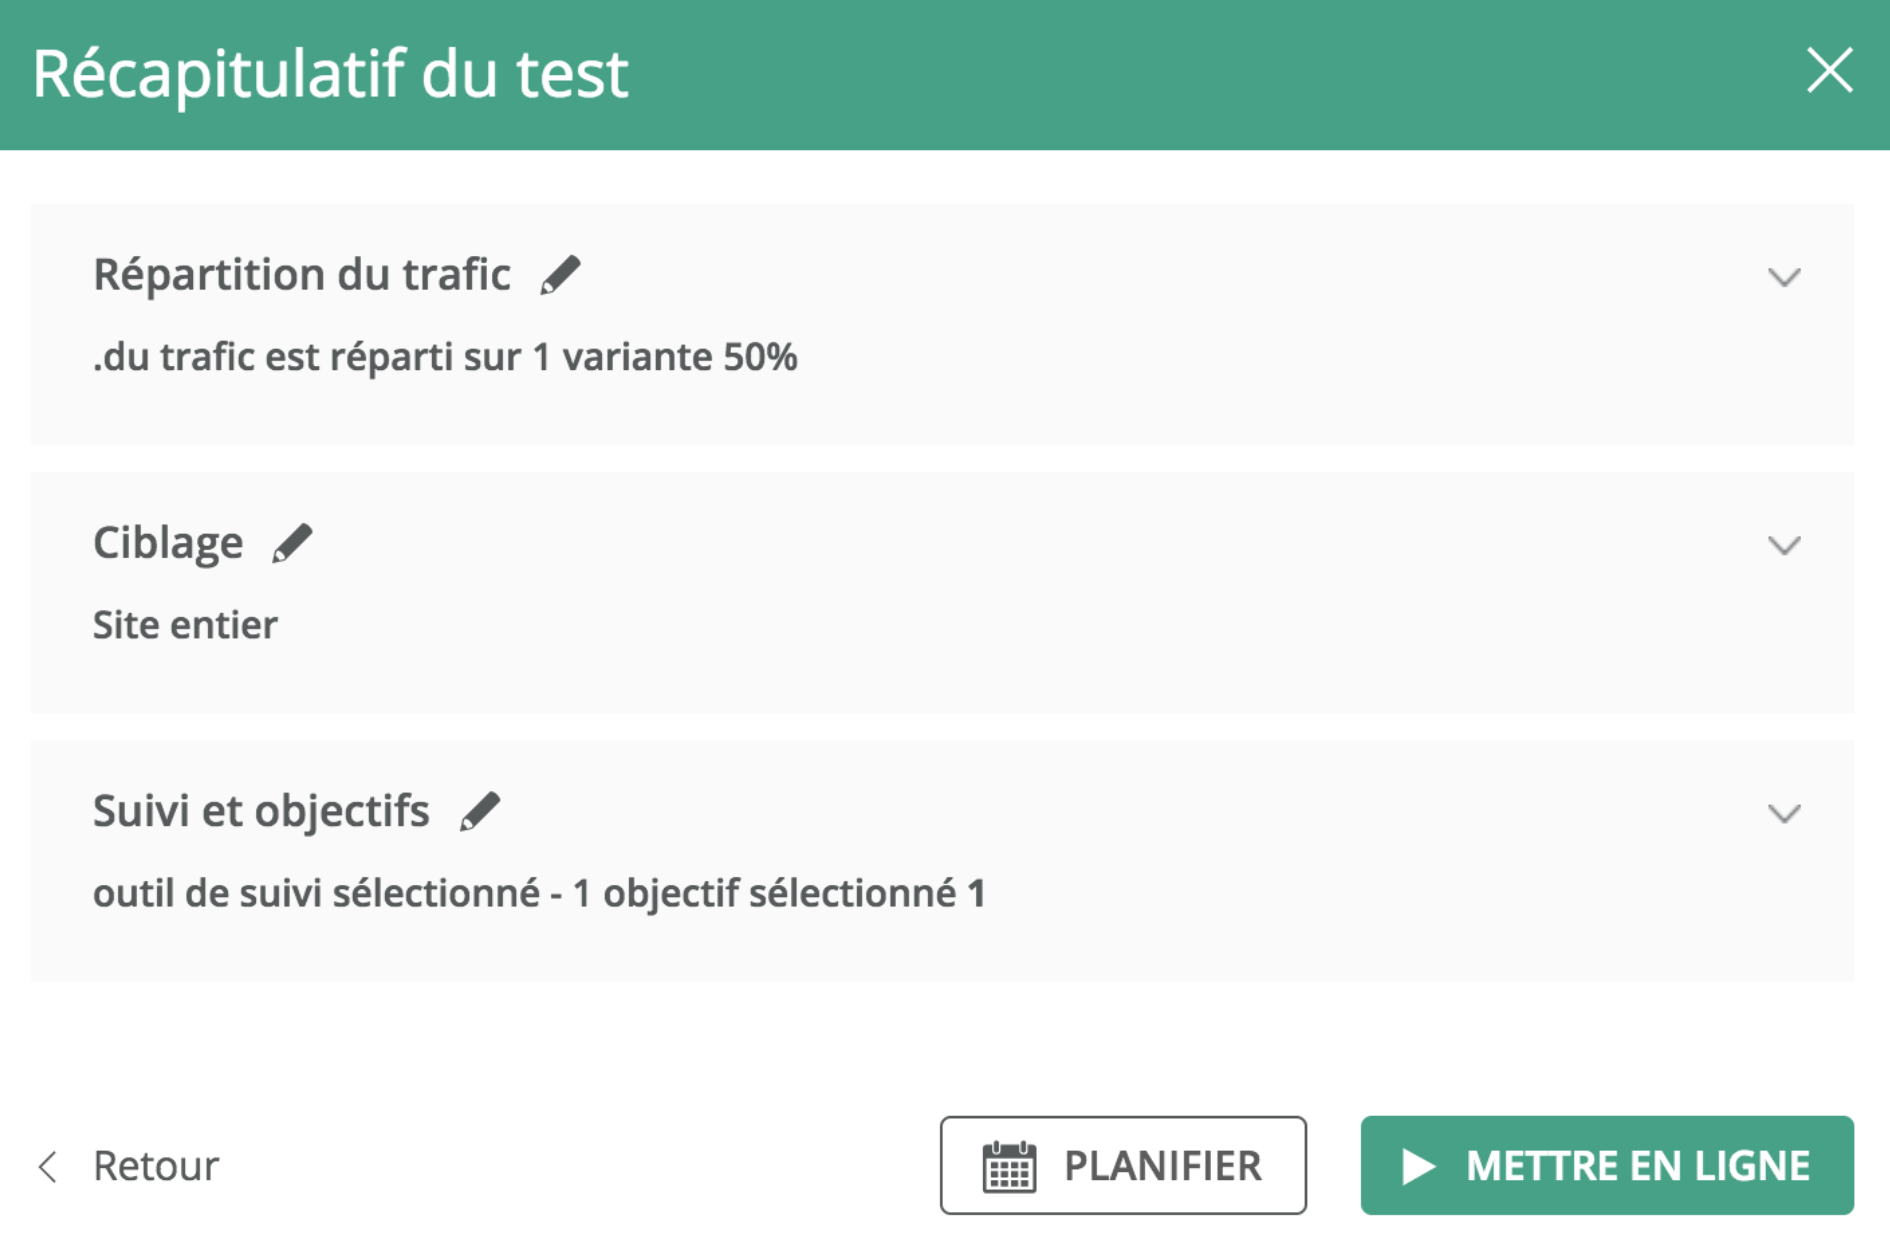This screenshot has height=1260, width=1890.
Task: Click the 50% traffic variant summary text
Action: click(445, 357)
